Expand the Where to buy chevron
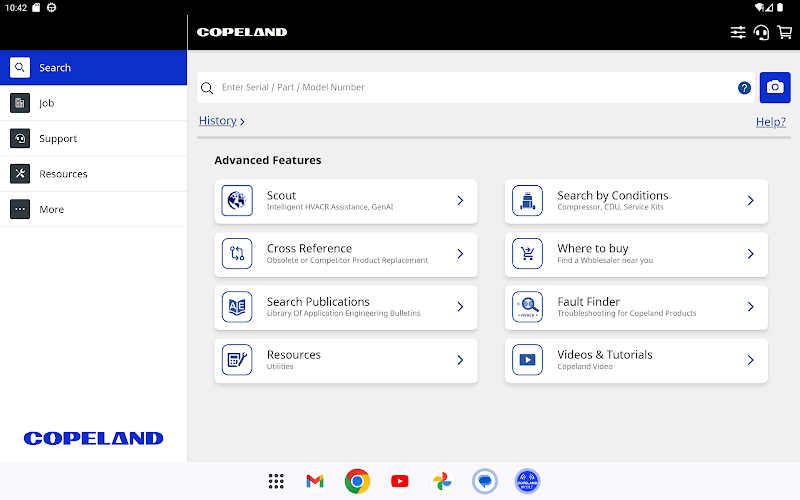 pos(751,254)
